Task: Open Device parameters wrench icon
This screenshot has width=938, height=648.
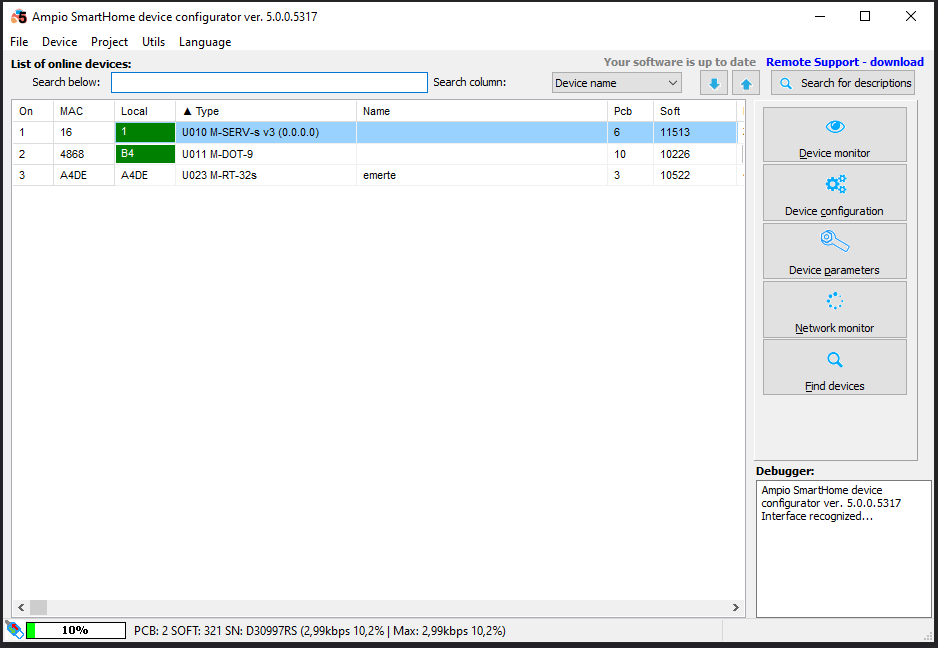Action: pyautogui.click(x=835, y=242)
